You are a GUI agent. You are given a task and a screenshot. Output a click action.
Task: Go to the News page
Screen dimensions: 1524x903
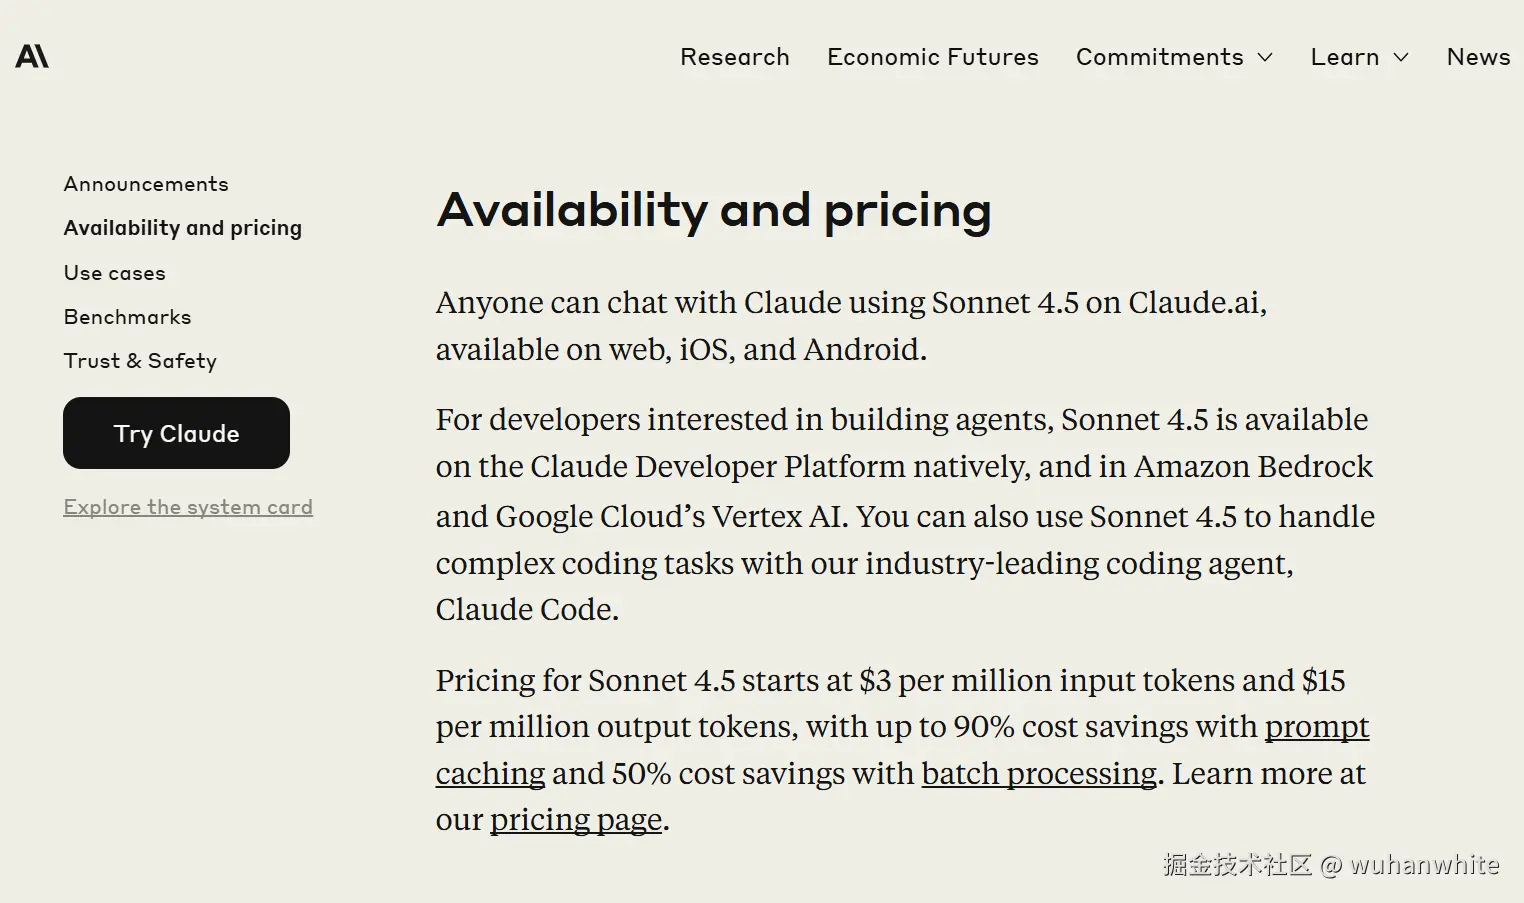point(1477,57)
